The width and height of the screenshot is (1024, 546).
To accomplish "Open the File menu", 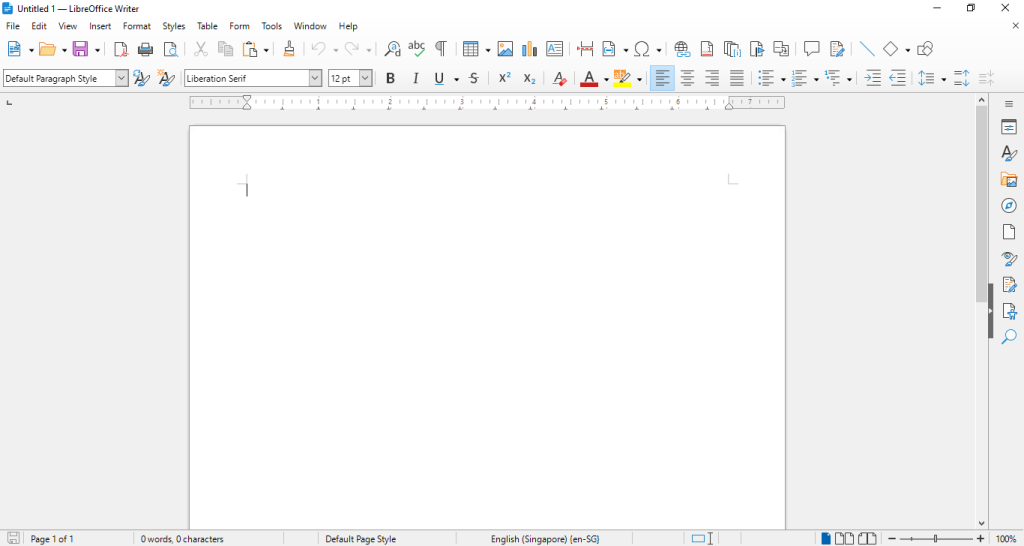I will click(13, 26).
